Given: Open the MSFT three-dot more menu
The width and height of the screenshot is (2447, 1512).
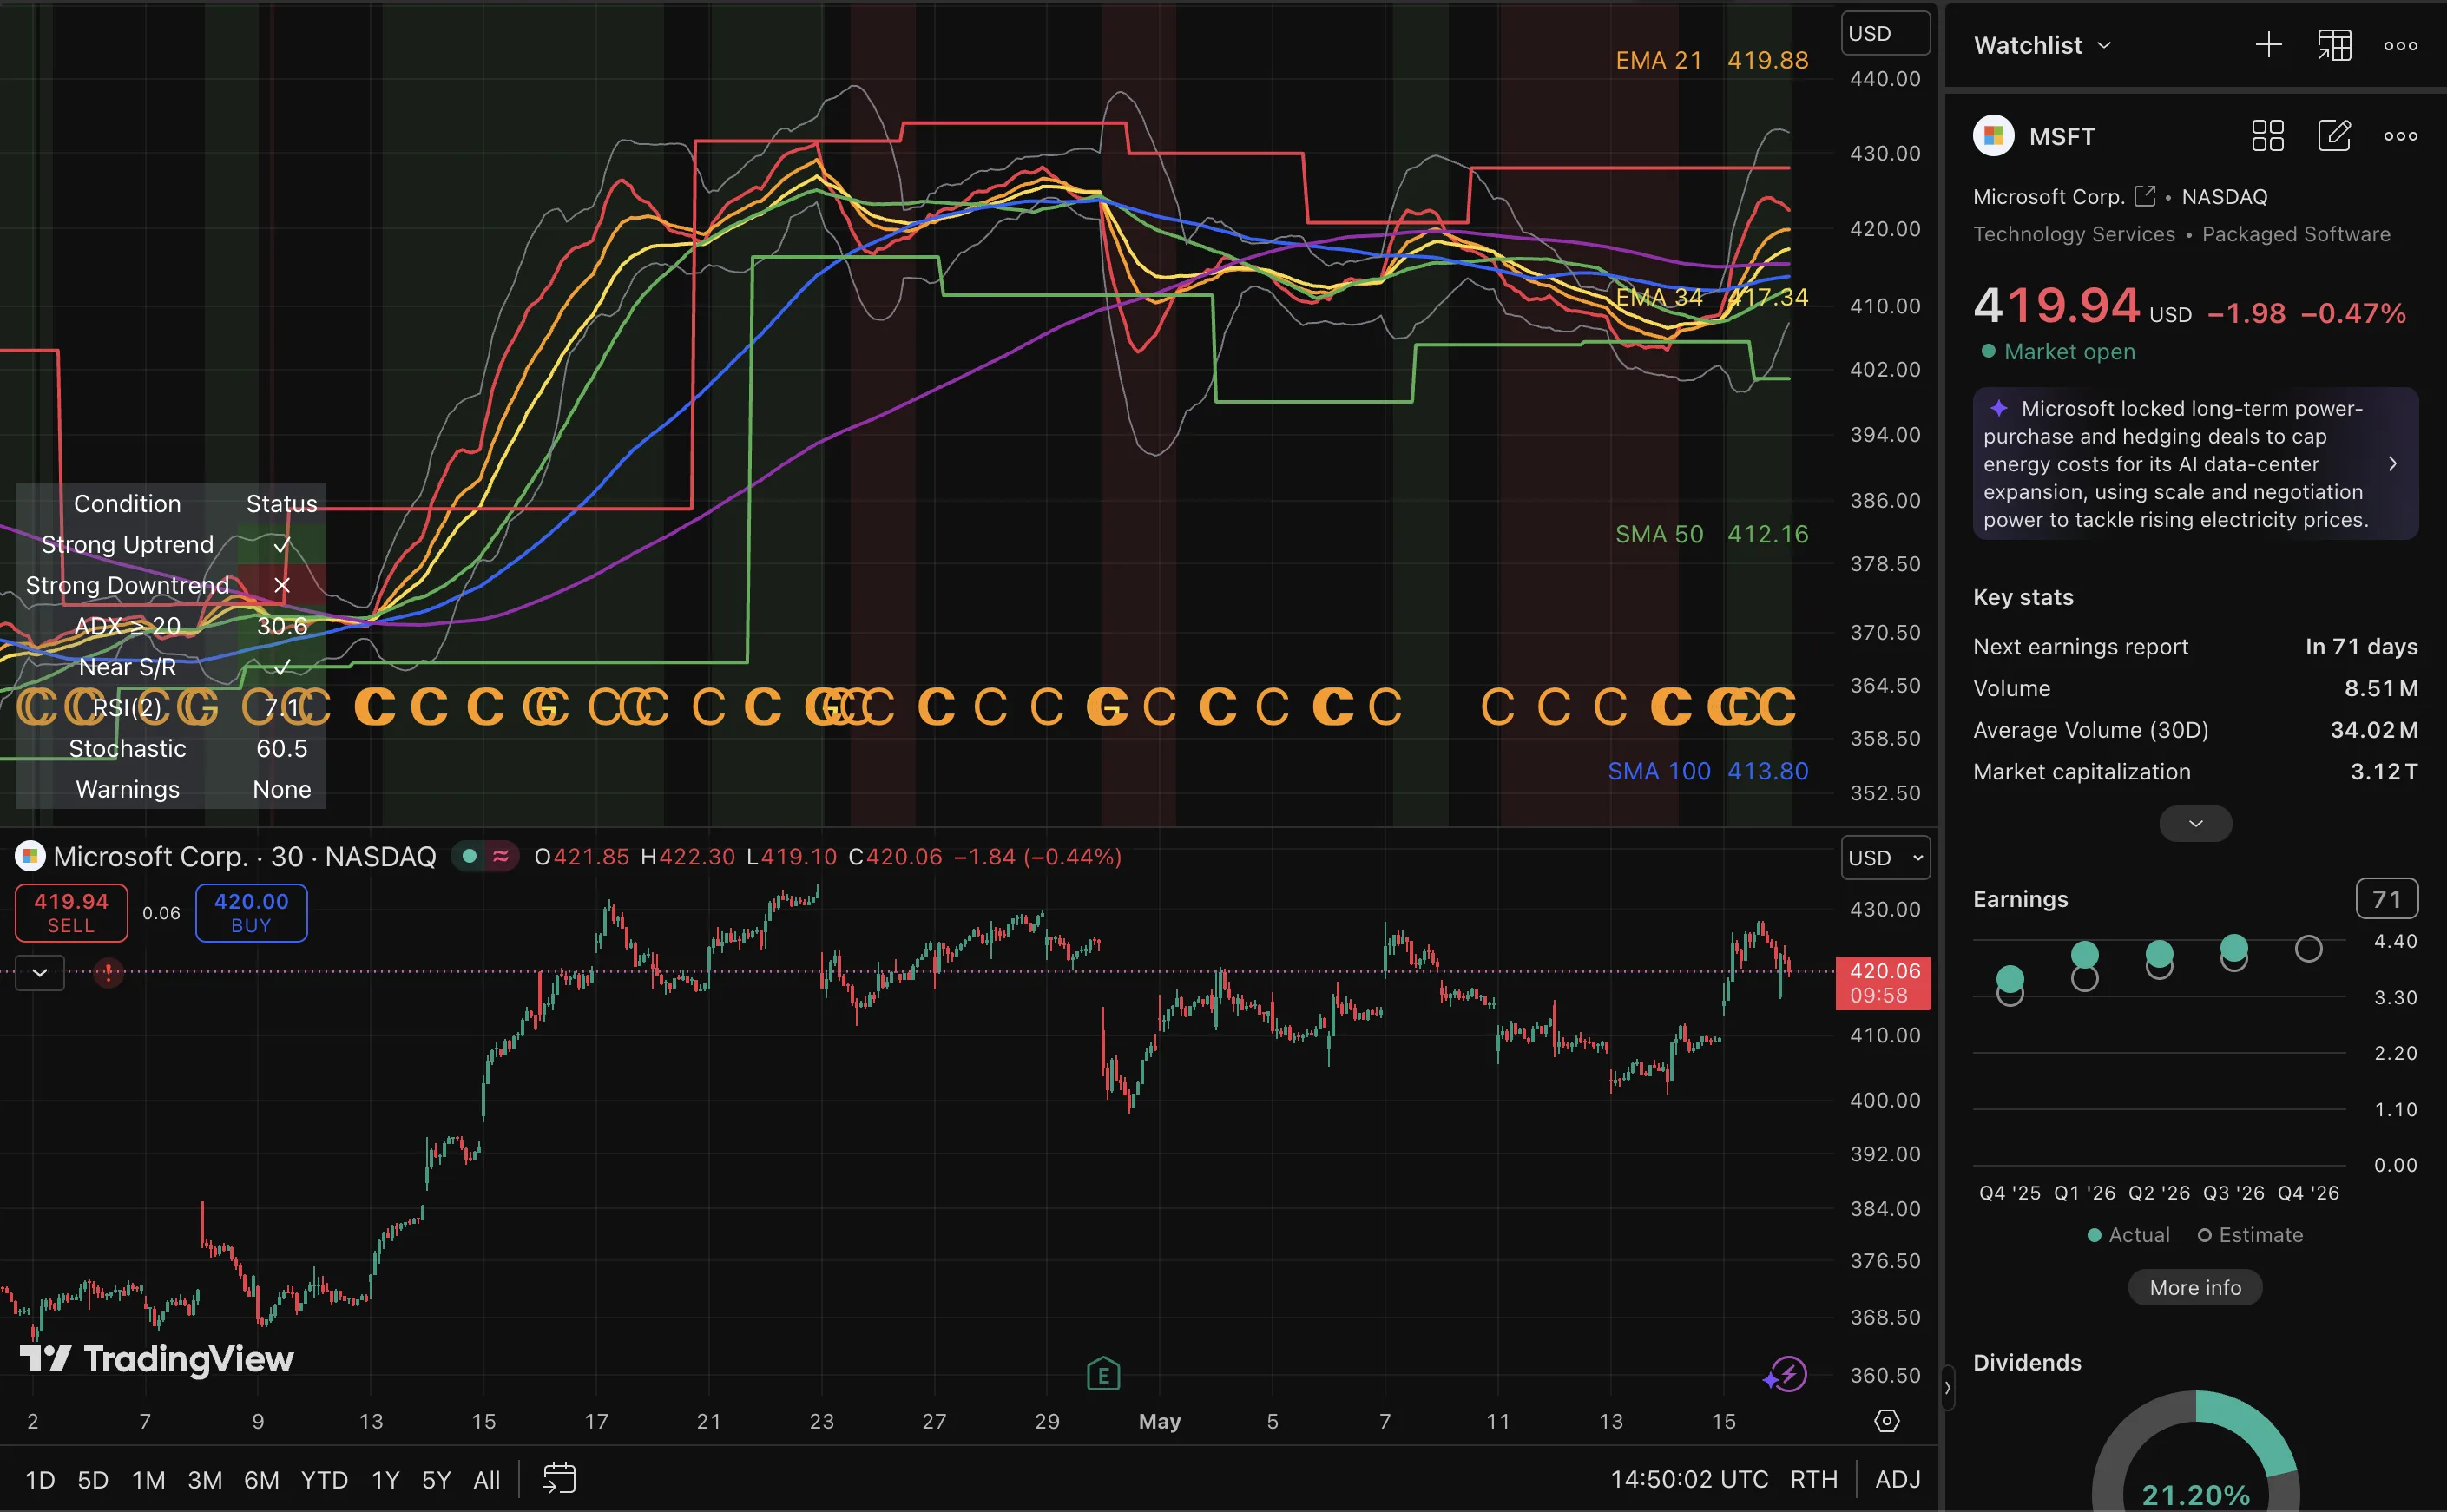Looking at the screenshot, I should [x=2400, y=136].
